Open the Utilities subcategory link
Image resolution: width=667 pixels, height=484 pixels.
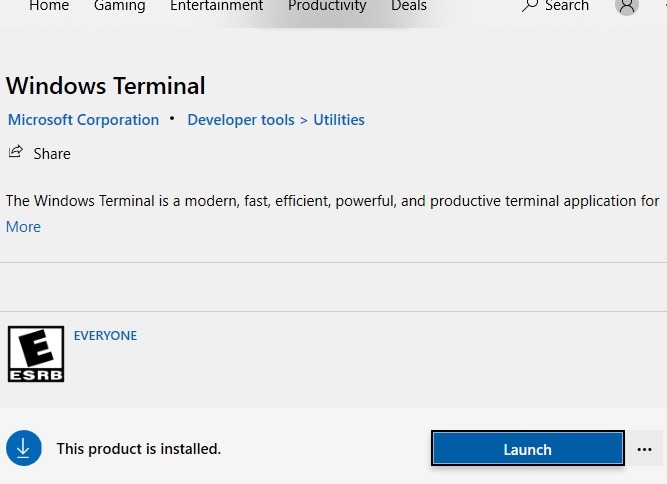point(339,120)
